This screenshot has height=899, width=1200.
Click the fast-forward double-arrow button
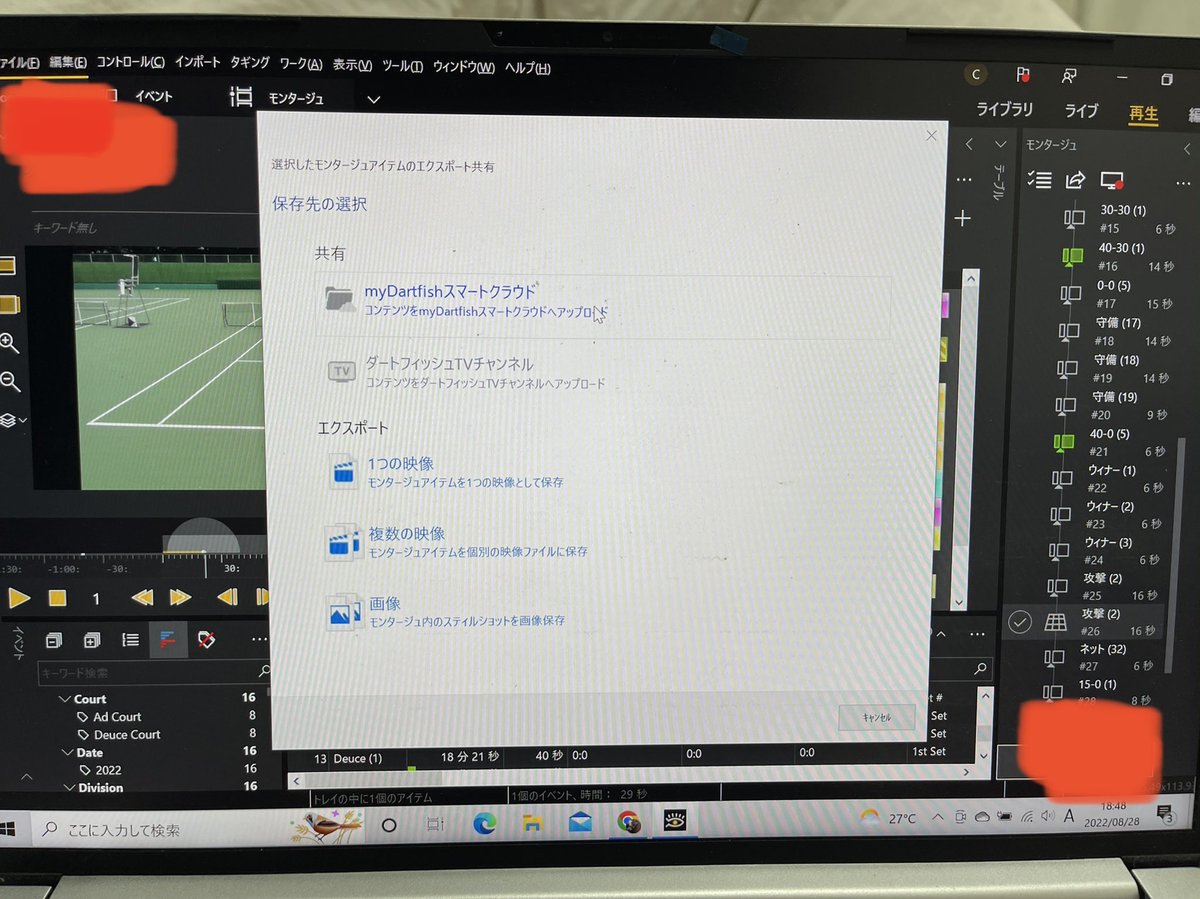(180, 598)
